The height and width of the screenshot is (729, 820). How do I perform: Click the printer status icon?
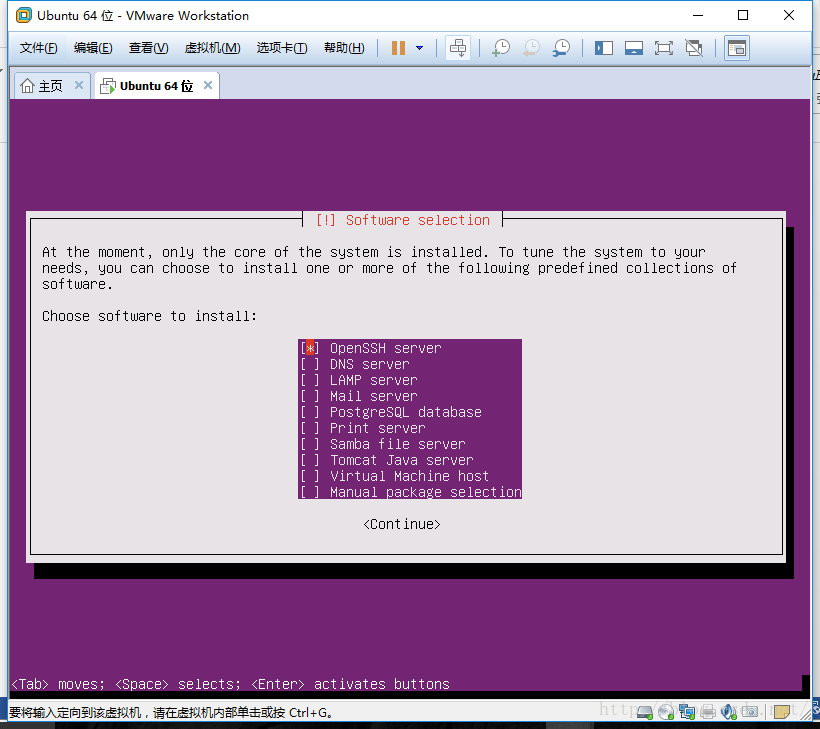pos(708,712)
